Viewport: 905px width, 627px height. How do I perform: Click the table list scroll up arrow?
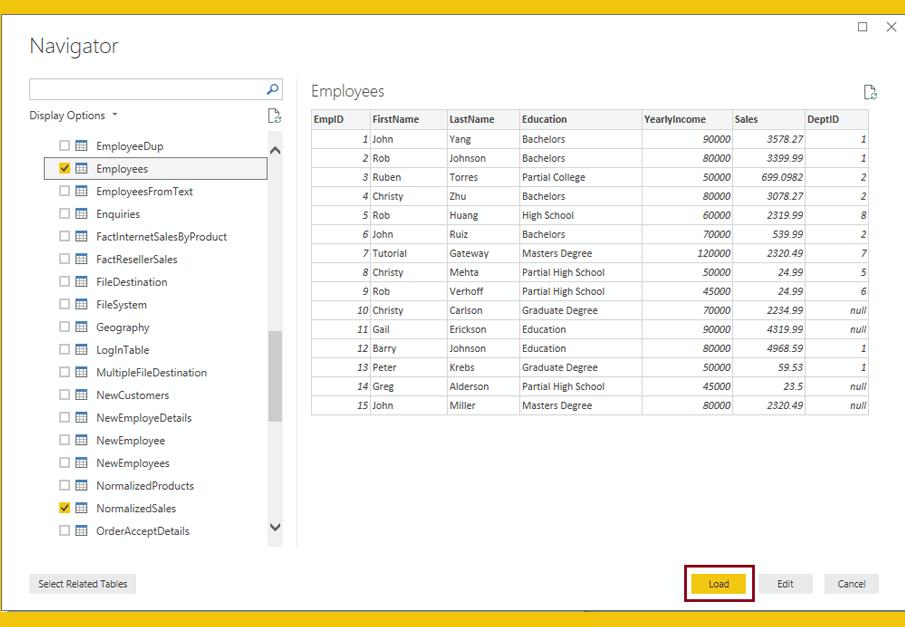pyautogui.click(x=275, y=151)
